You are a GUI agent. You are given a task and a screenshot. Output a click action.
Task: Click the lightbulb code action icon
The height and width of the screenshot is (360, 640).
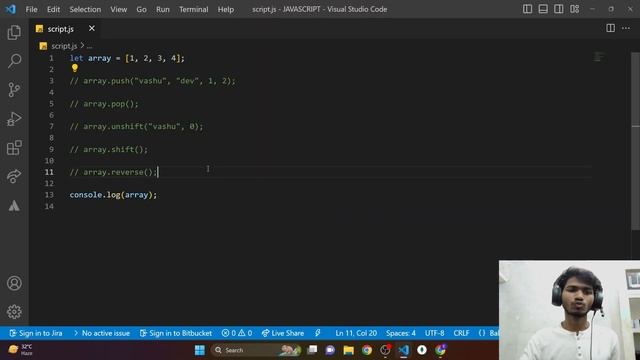[x=75, y=68]
